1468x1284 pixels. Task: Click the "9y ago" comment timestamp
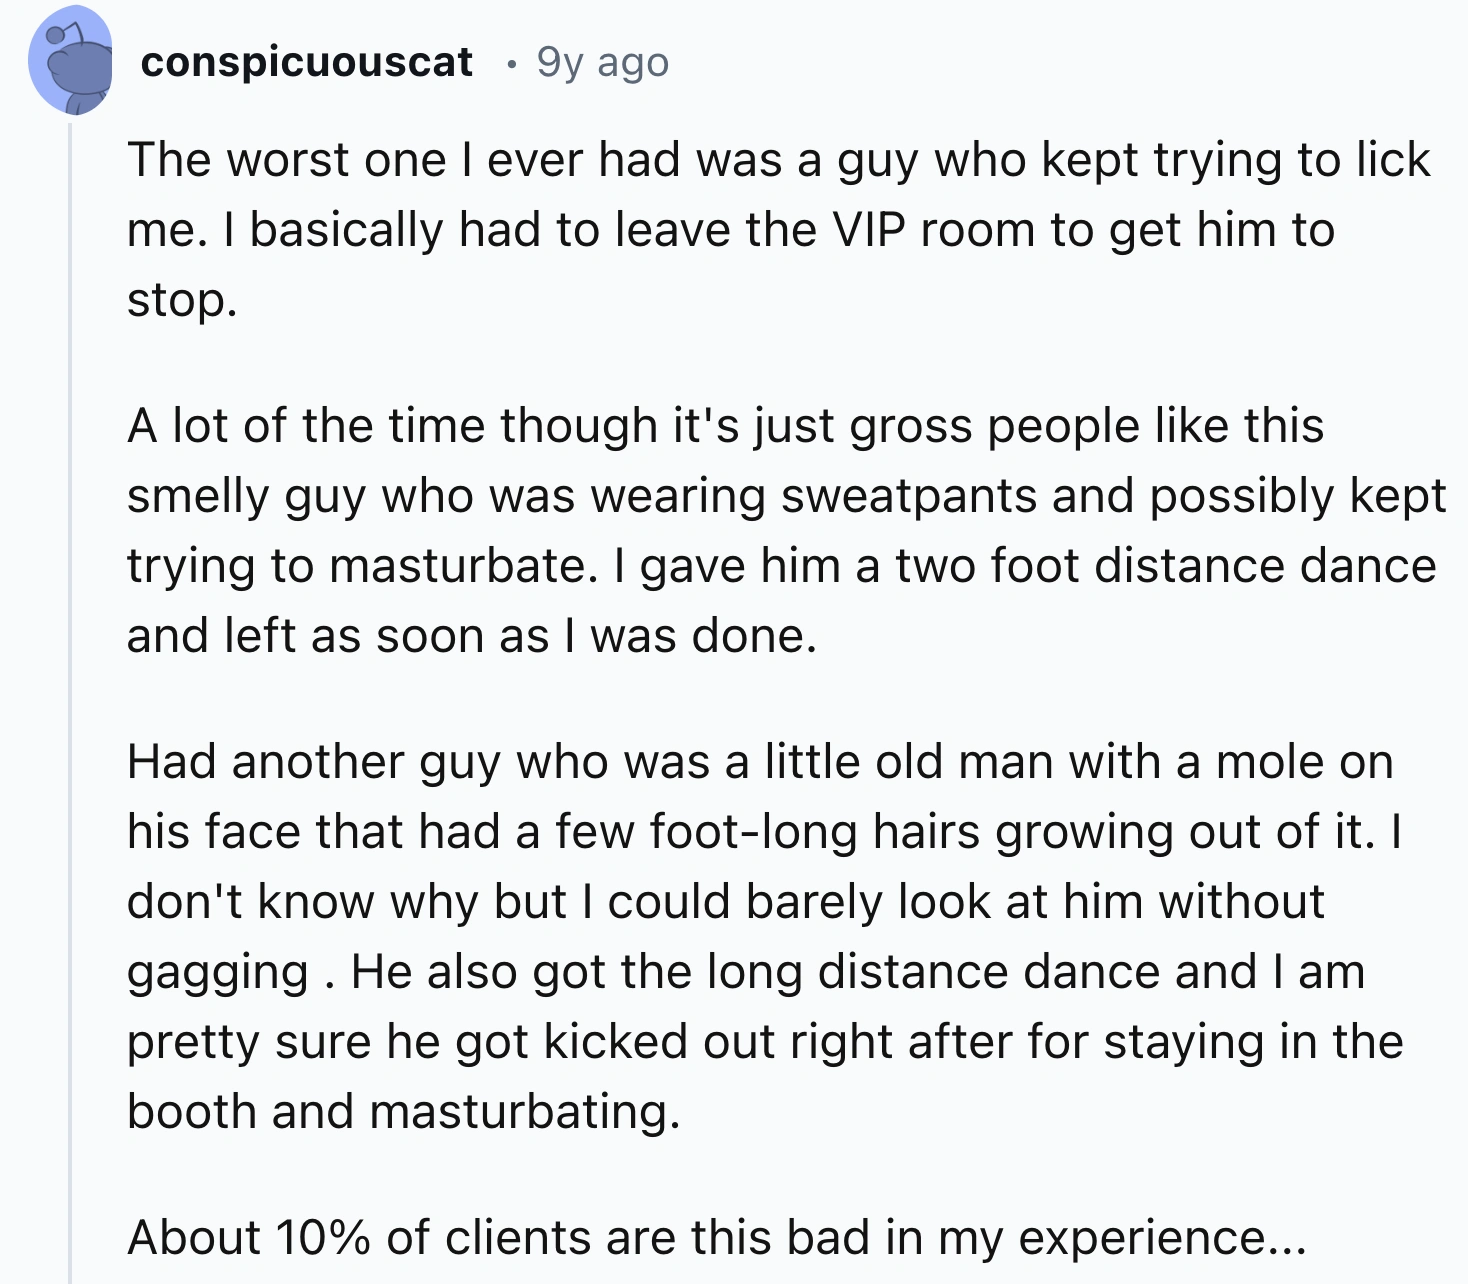(602, 62)
